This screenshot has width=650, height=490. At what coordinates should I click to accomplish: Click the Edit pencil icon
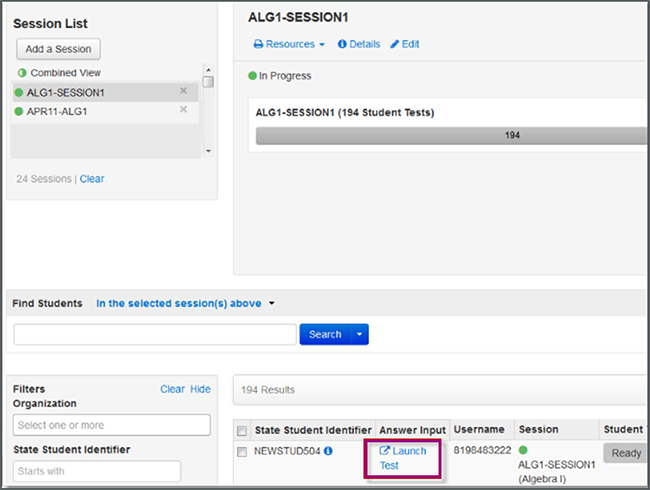pos(395,45)
